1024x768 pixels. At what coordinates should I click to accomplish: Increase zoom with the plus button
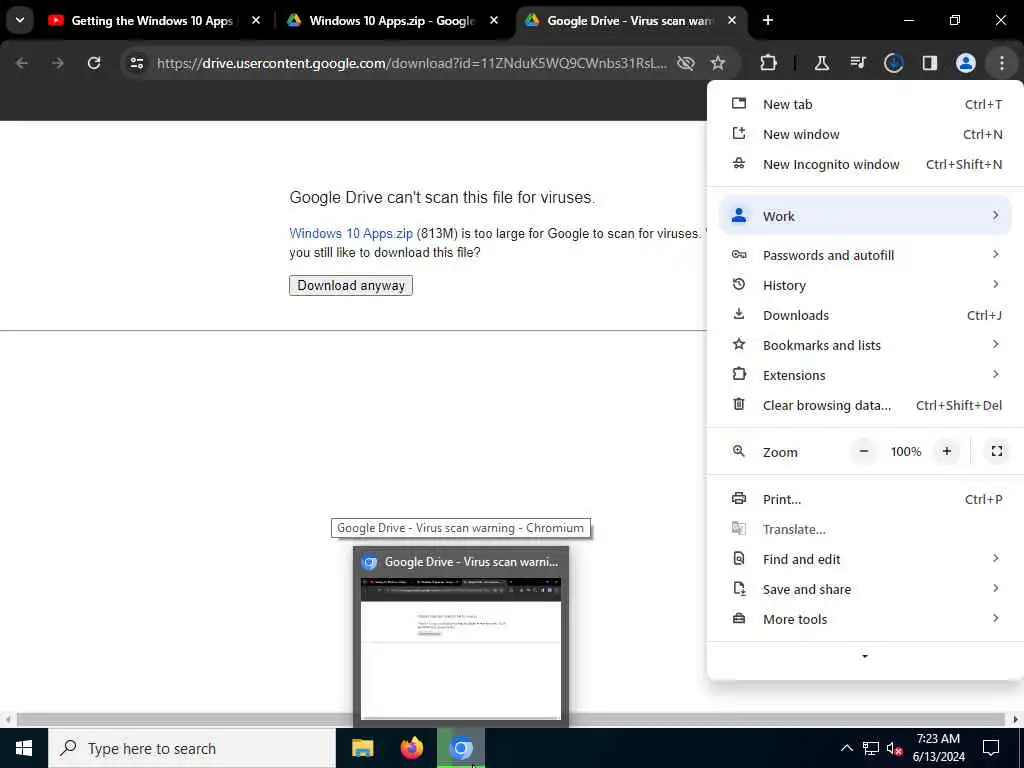(946, 451)
